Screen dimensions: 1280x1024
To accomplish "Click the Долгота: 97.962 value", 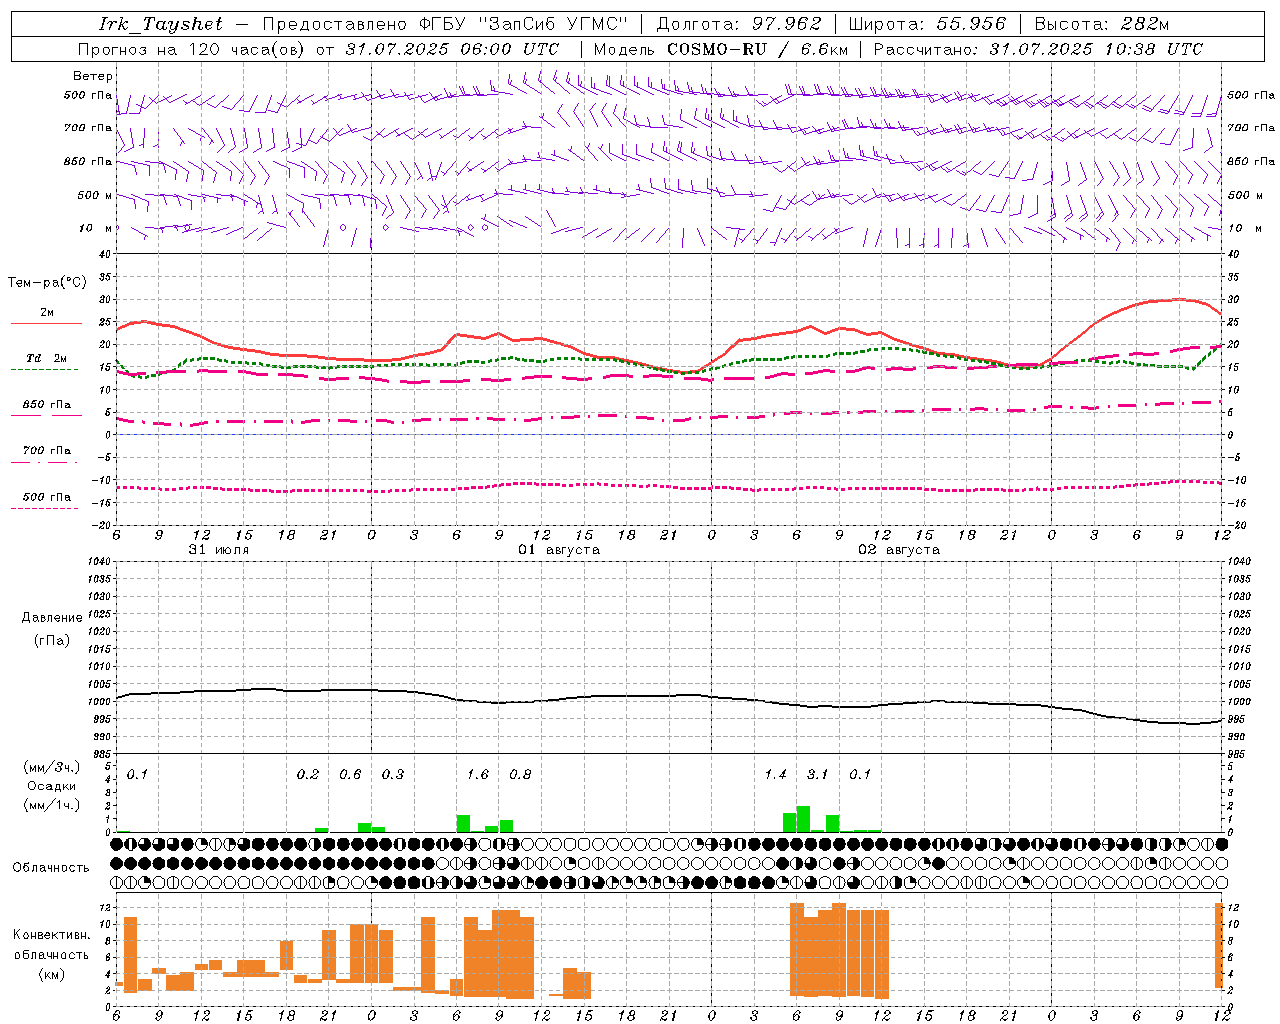I will [x=739, y=24].
